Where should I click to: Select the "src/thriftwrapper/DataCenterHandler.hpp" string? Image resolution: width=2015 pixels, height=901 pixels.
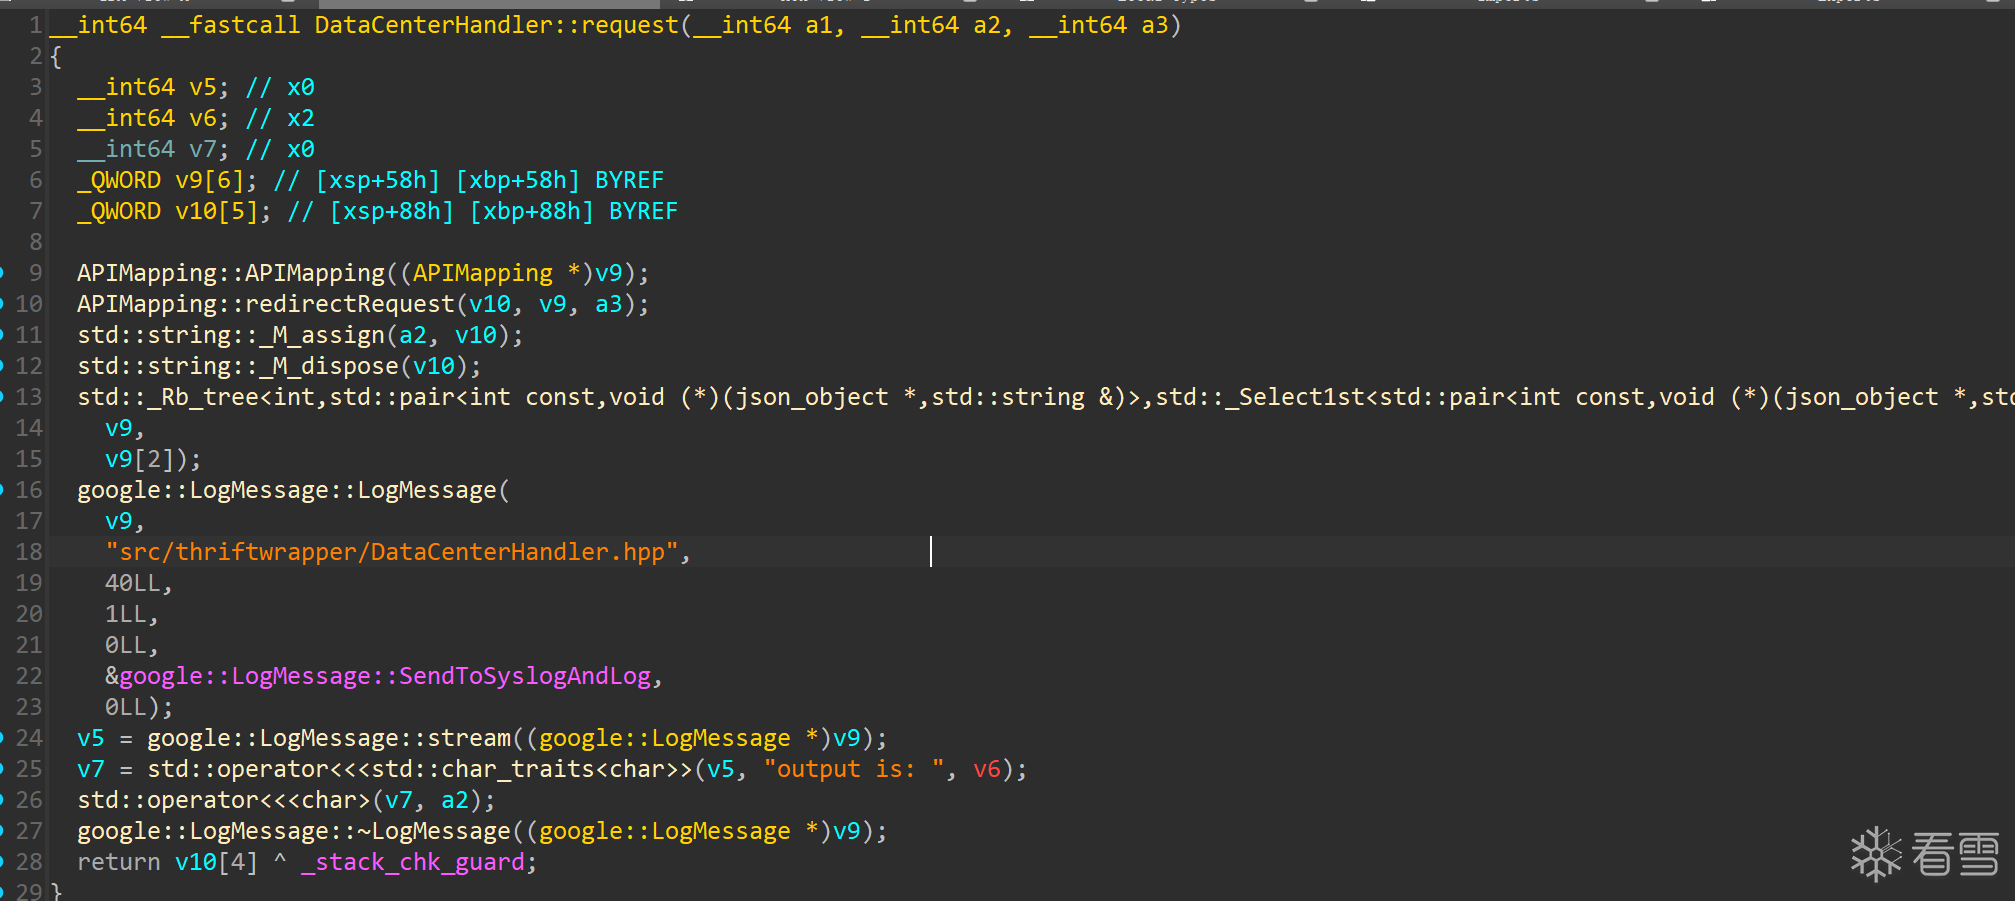click(x=392, y=552)
